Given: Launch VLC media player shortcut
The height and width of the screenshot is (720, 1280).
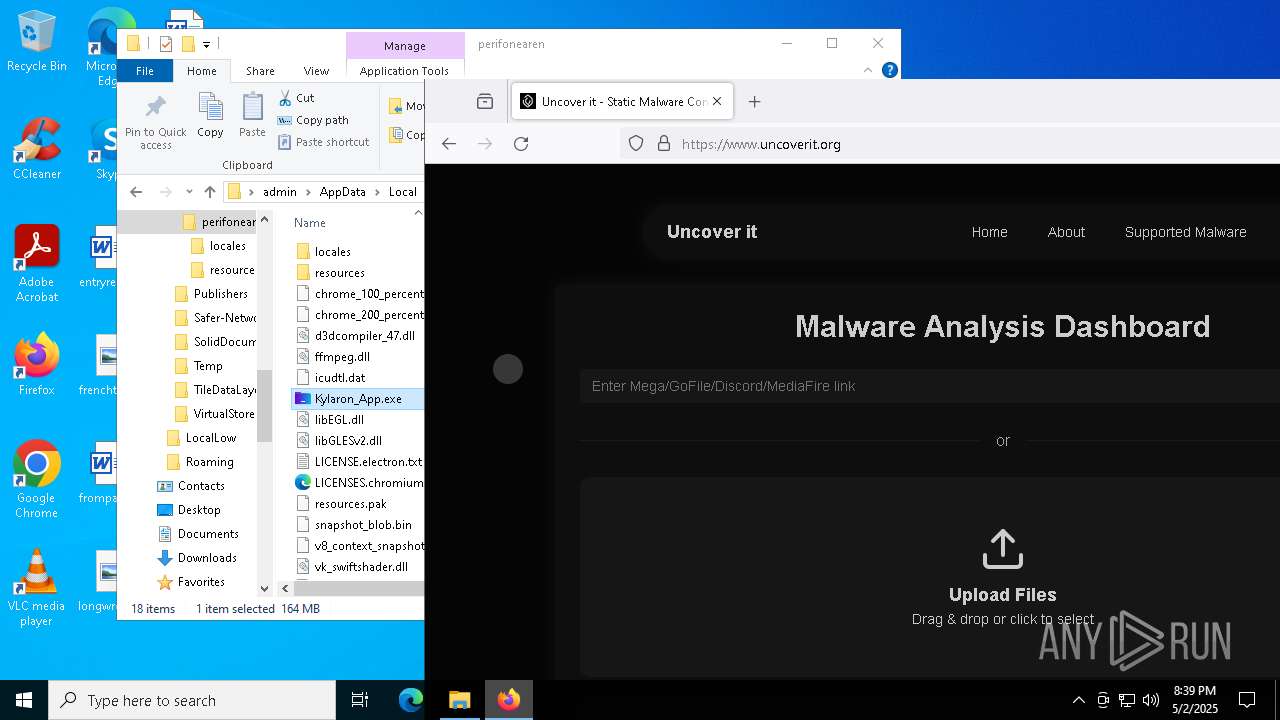Looking at the screenshot, I should [x=36, y=588].
